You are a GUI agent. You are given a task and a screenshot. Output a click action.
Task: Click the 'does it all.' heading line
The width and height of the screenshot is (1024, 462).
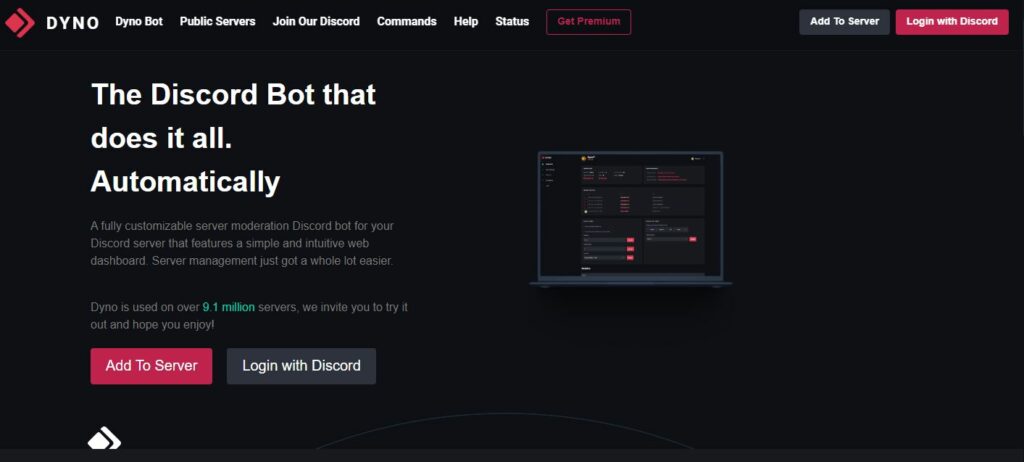[161, 138]
